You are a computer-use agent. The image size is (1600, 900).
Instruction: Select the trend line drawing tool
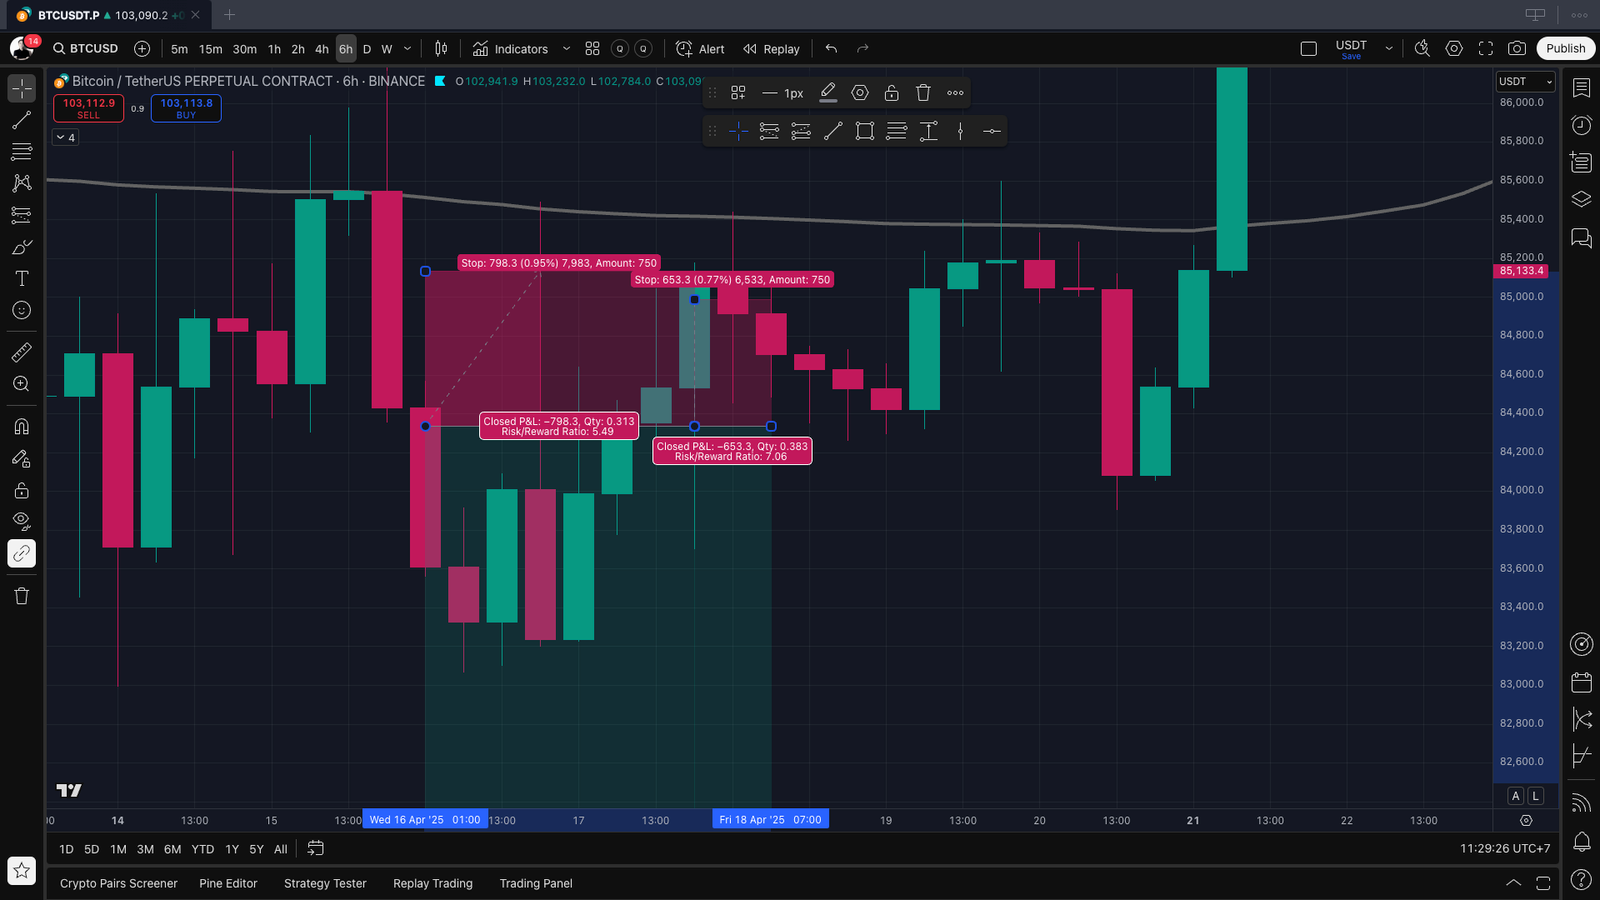point(21,120)
